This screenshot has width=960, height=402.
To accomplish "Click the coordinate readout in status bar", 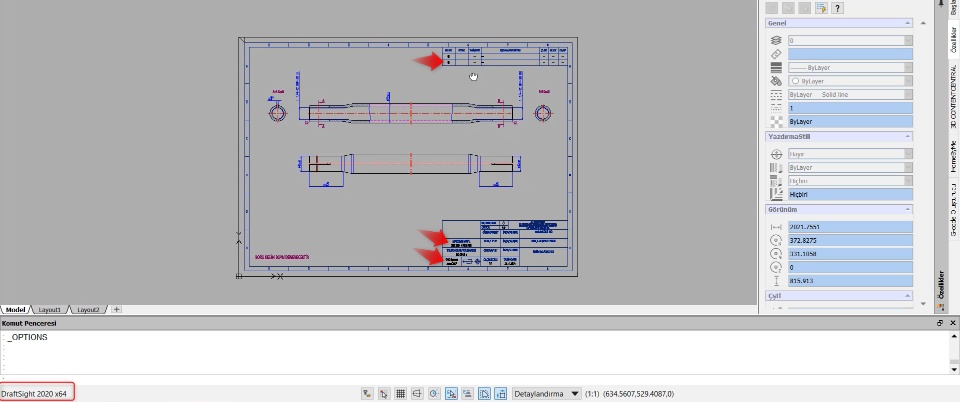I will point(639,394).
